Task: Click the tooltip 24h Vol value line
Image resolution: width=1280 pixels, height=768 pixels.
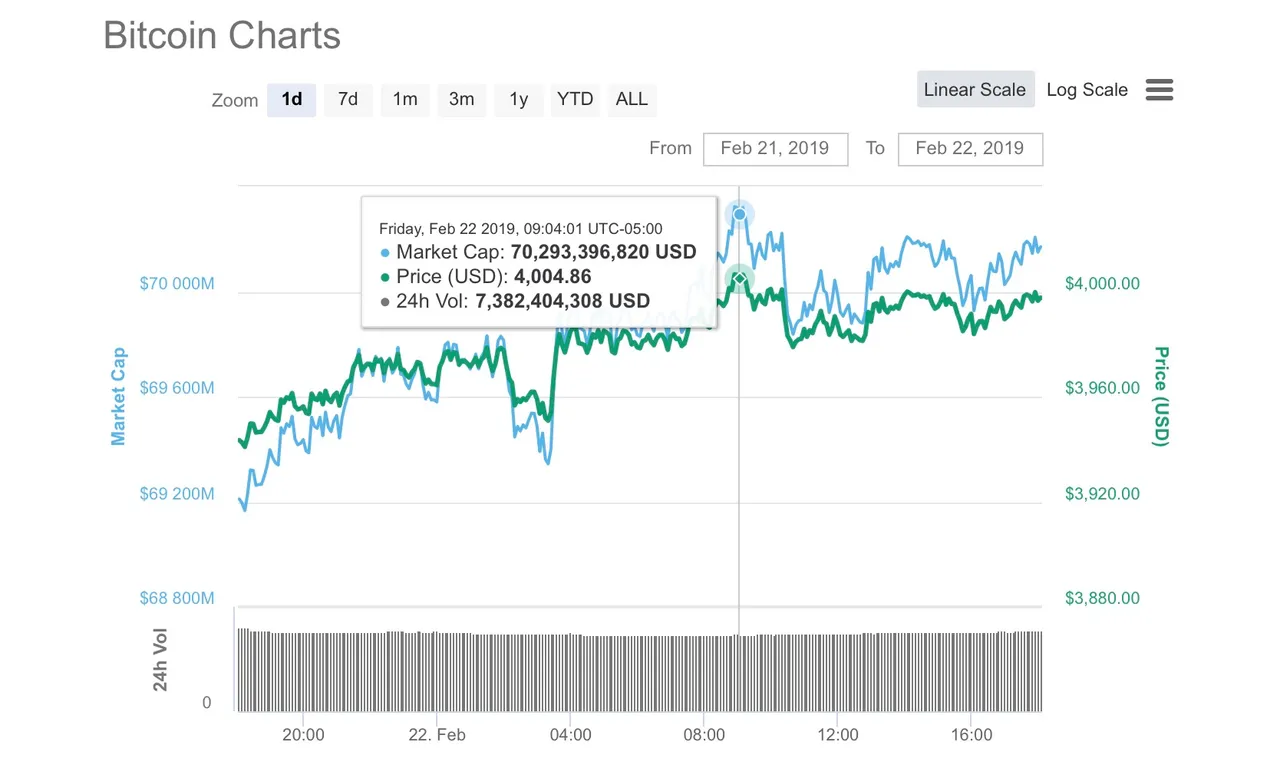Action: click(515, 300)
